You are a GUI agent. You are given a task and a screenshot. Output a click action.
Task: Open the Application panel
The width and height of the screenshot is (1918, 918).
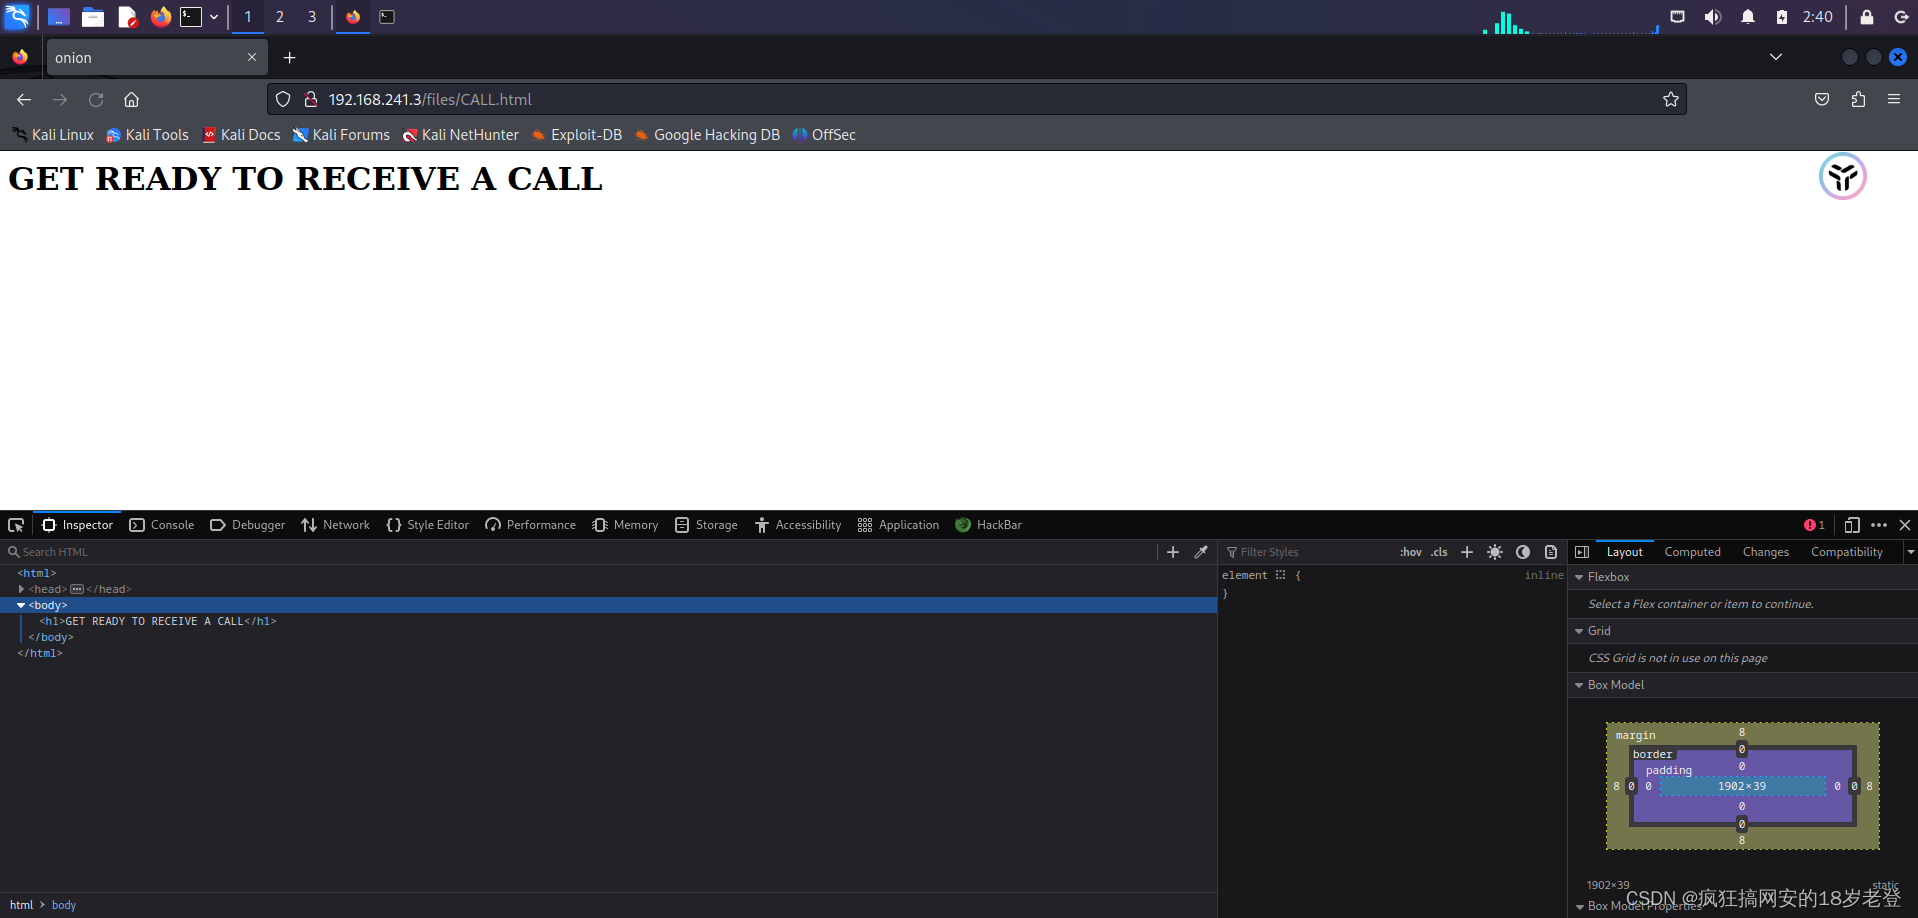[898, 525]
